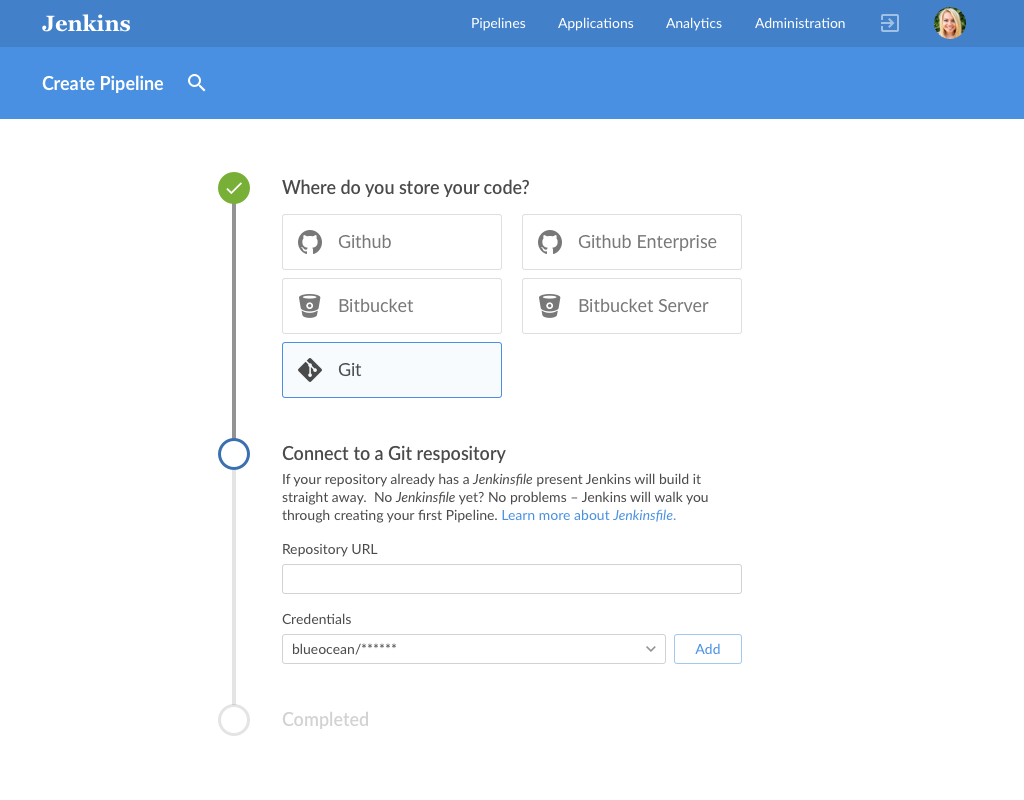1024x800 pixels.
Task: Focus the Repository URL input field
Action: click(x=511, y=579)
